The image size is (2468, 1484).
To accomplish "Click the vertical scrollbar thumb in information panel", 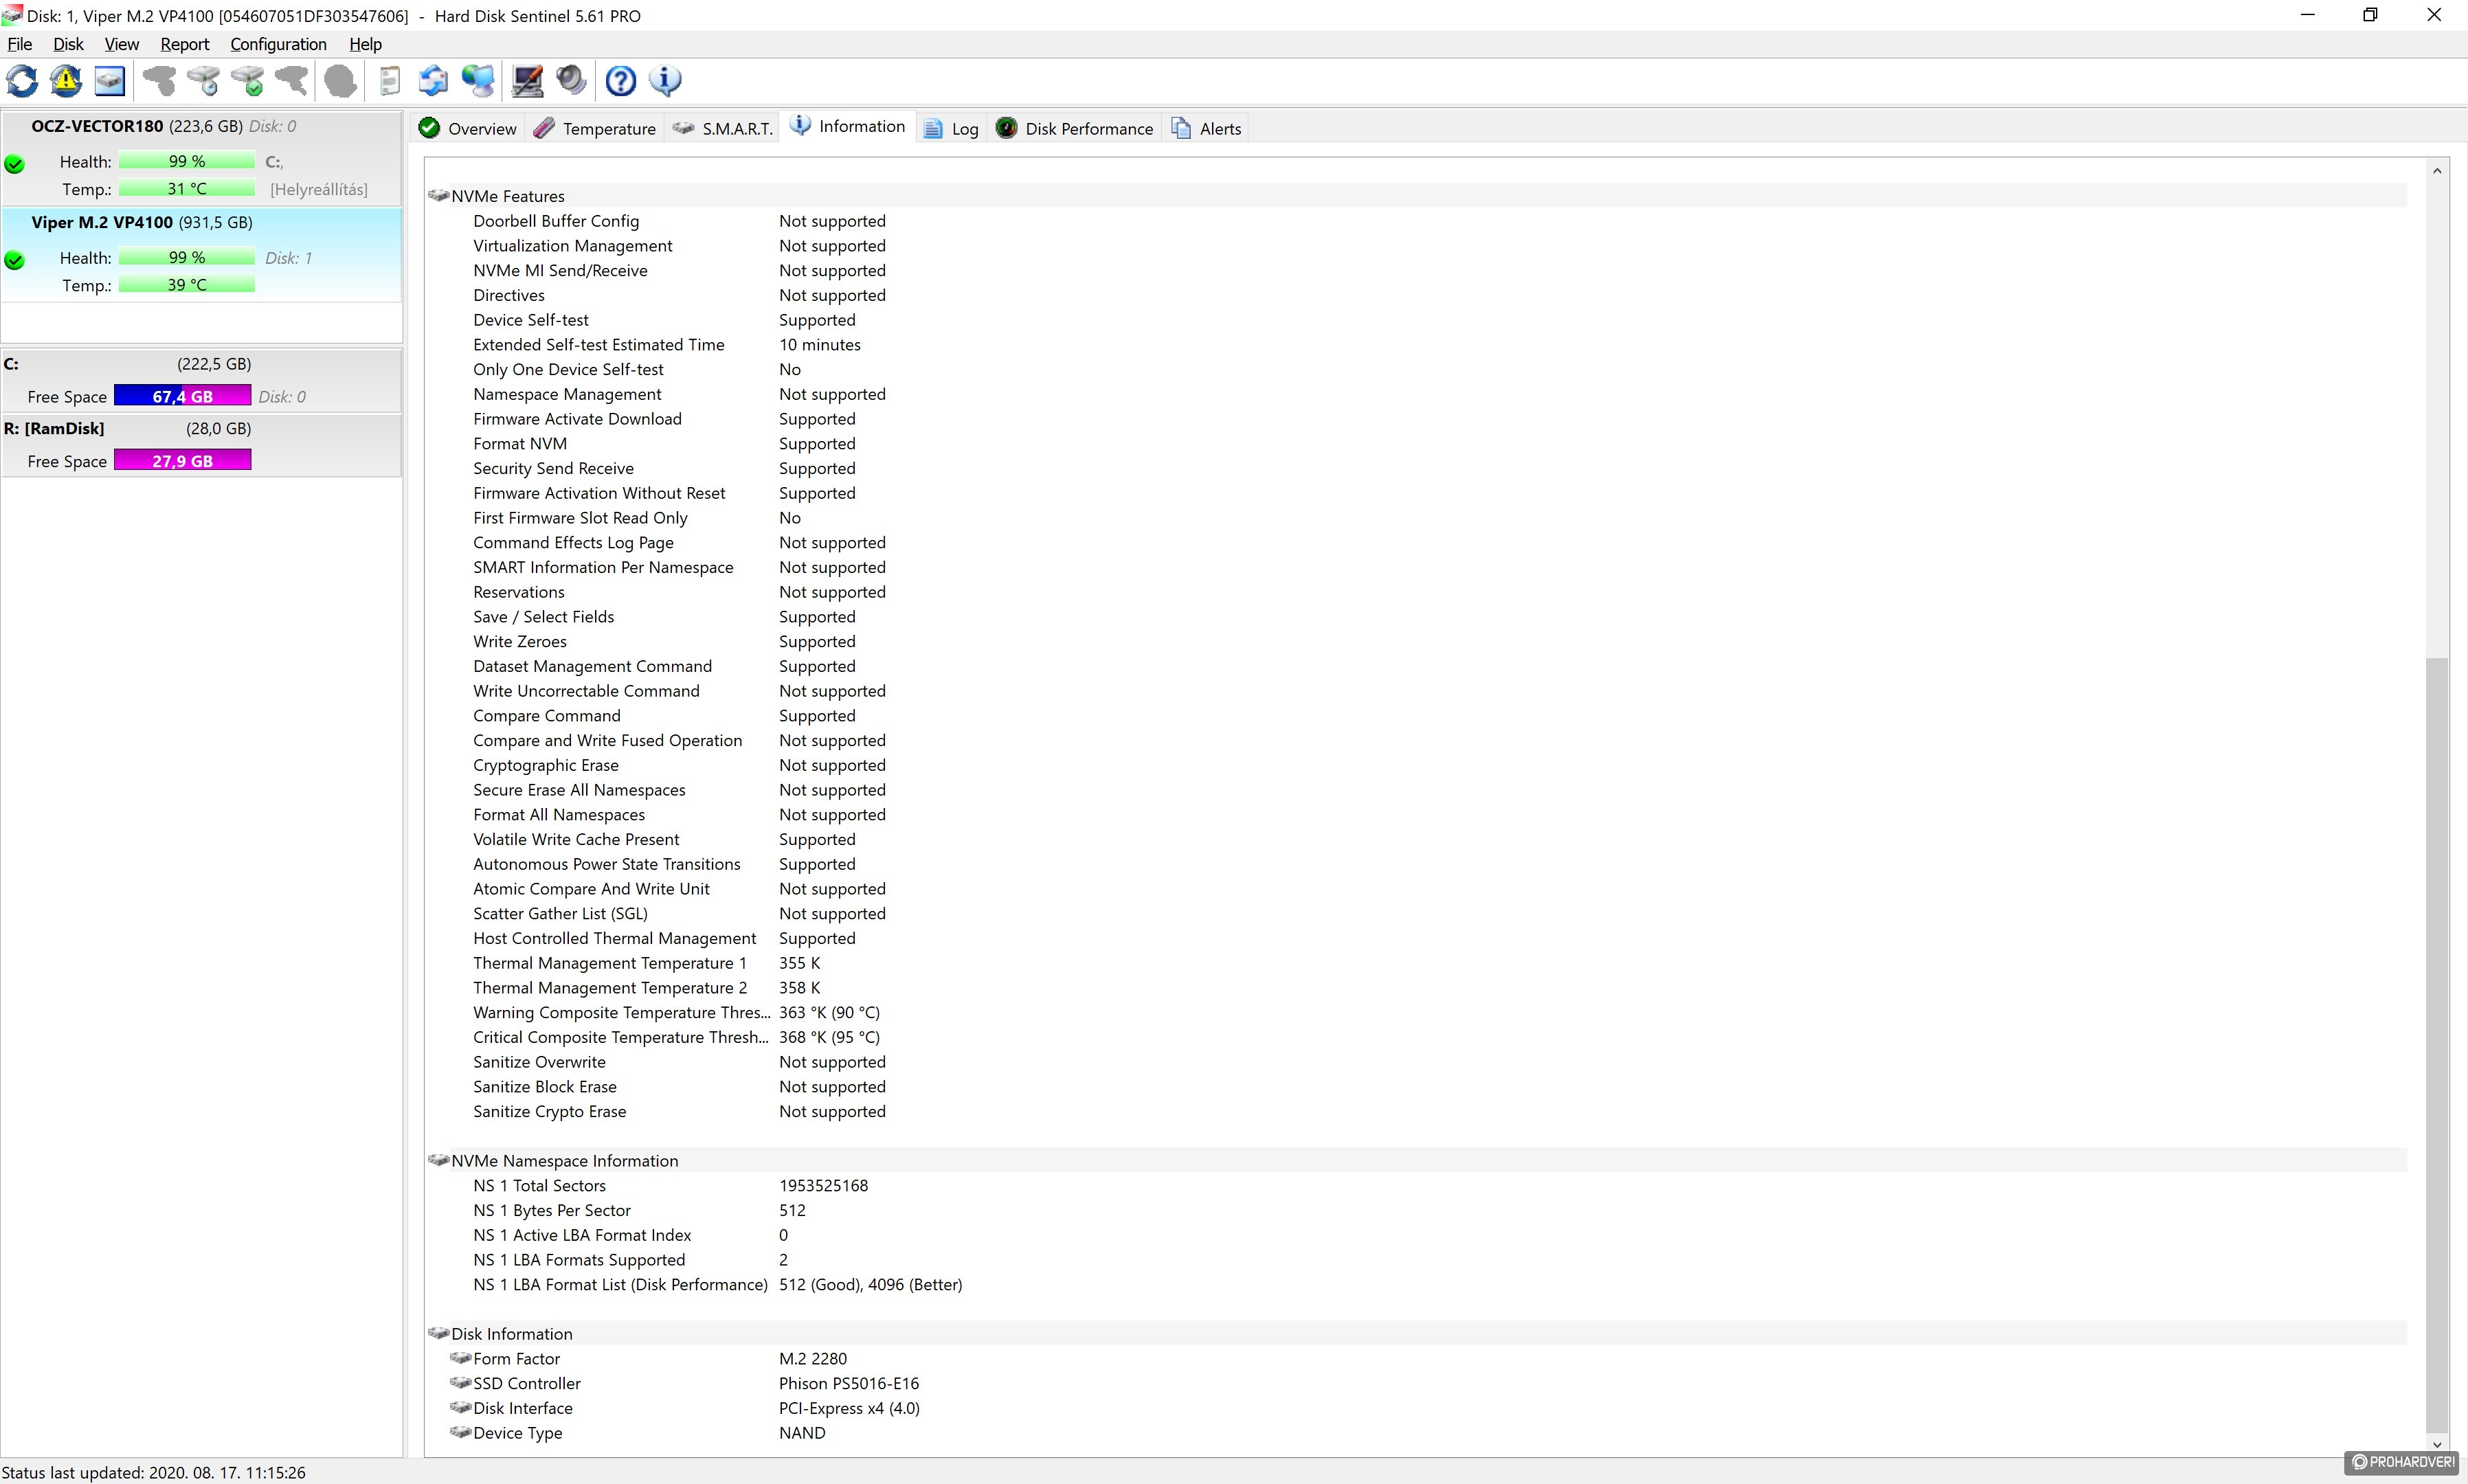I will point(2437,1044).
